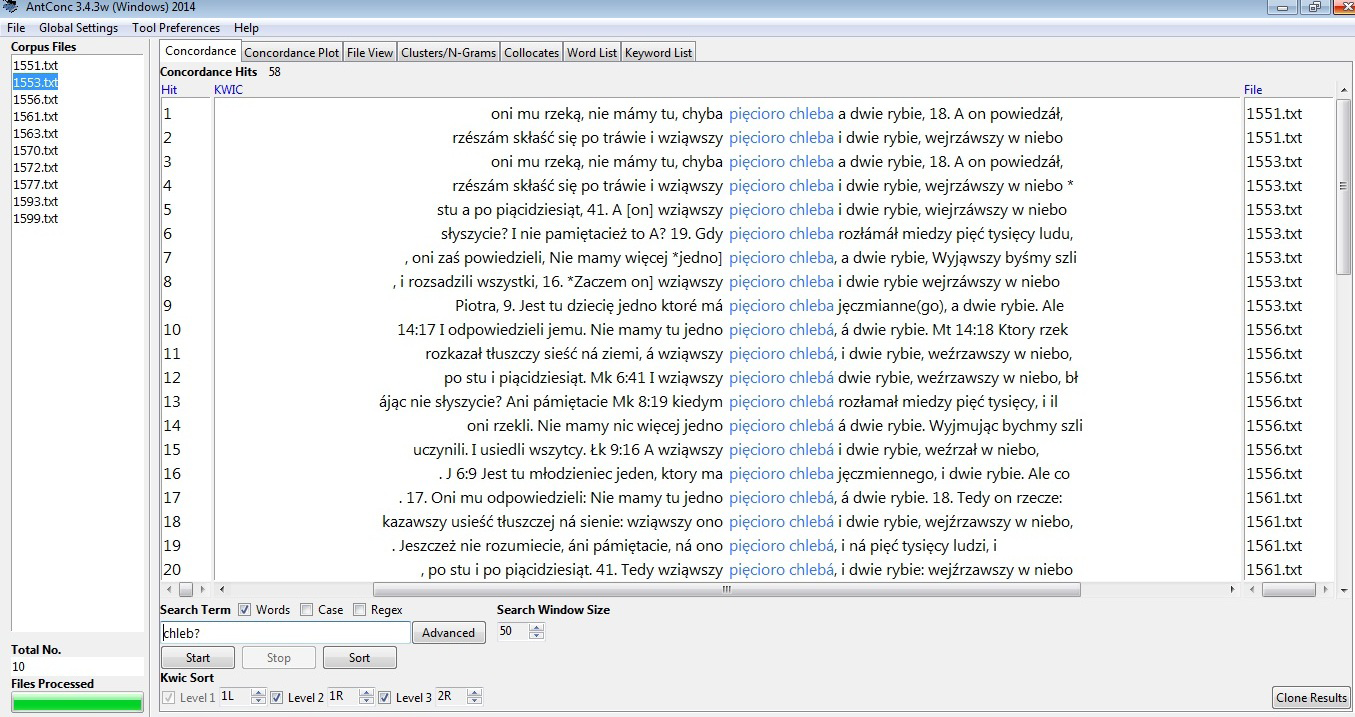The image size is (1355, 717).
Task: Click the KWIC scrollbar left arrow
Action: pos(221,590)
